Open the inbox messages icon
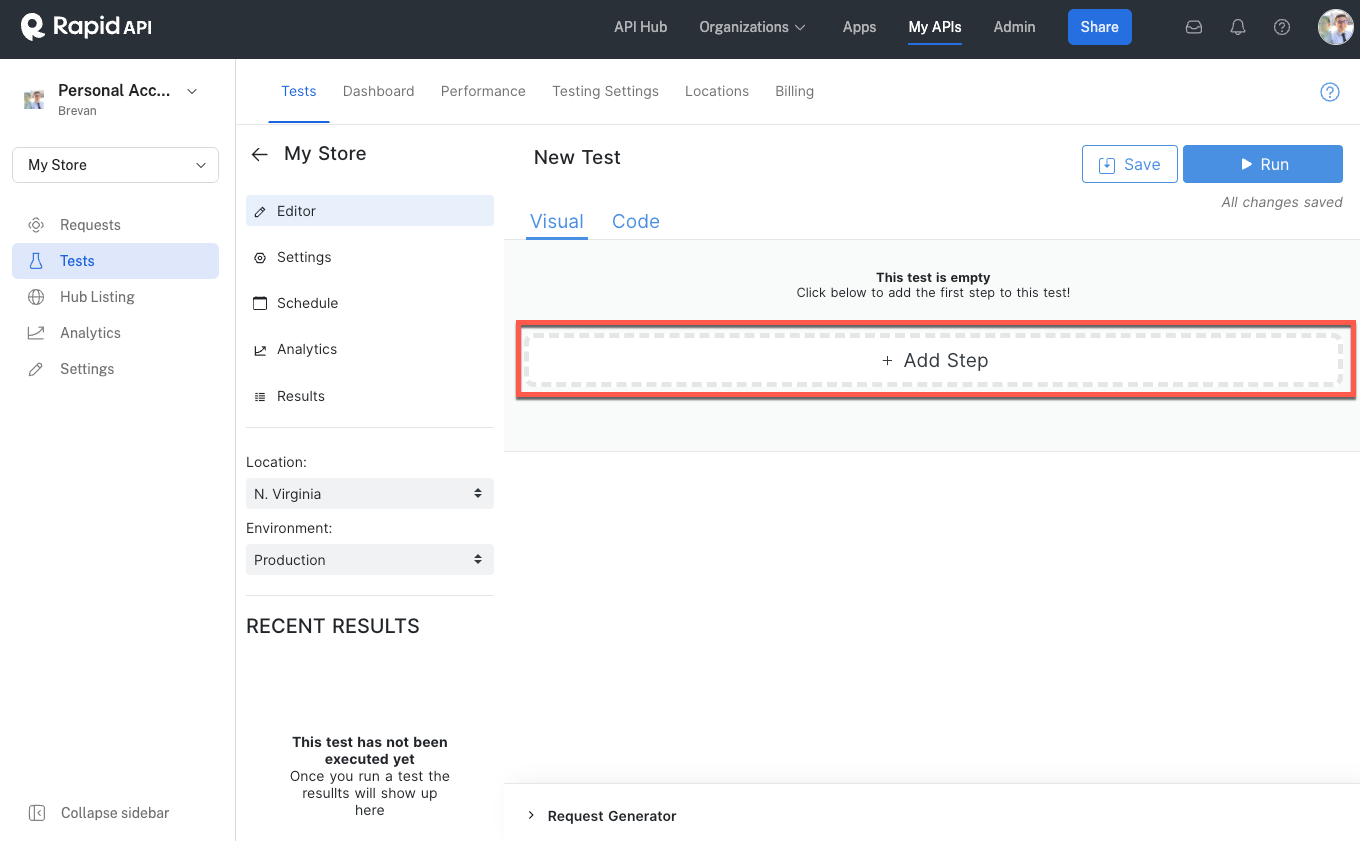This screenshot has height=841, width=1360. point(1194,27)
